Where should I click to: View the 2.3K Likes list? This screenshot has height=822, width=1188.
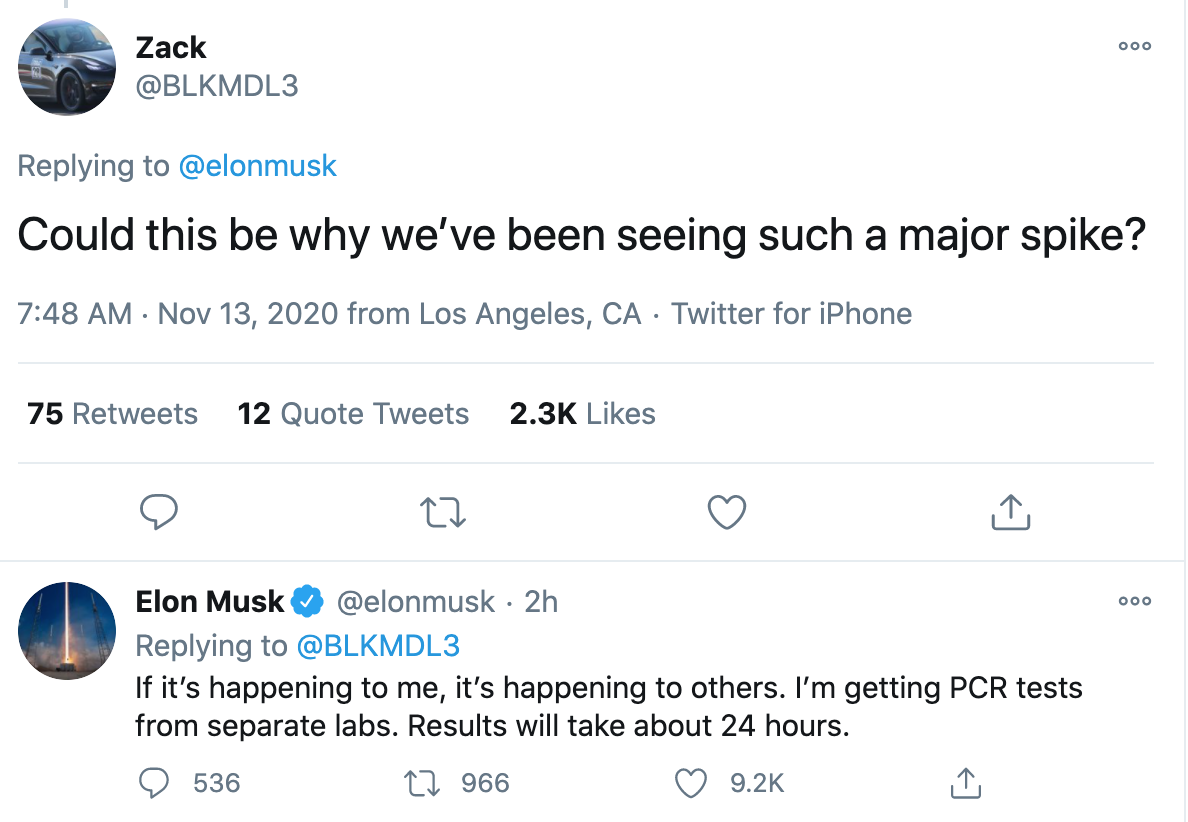[582, 414]
